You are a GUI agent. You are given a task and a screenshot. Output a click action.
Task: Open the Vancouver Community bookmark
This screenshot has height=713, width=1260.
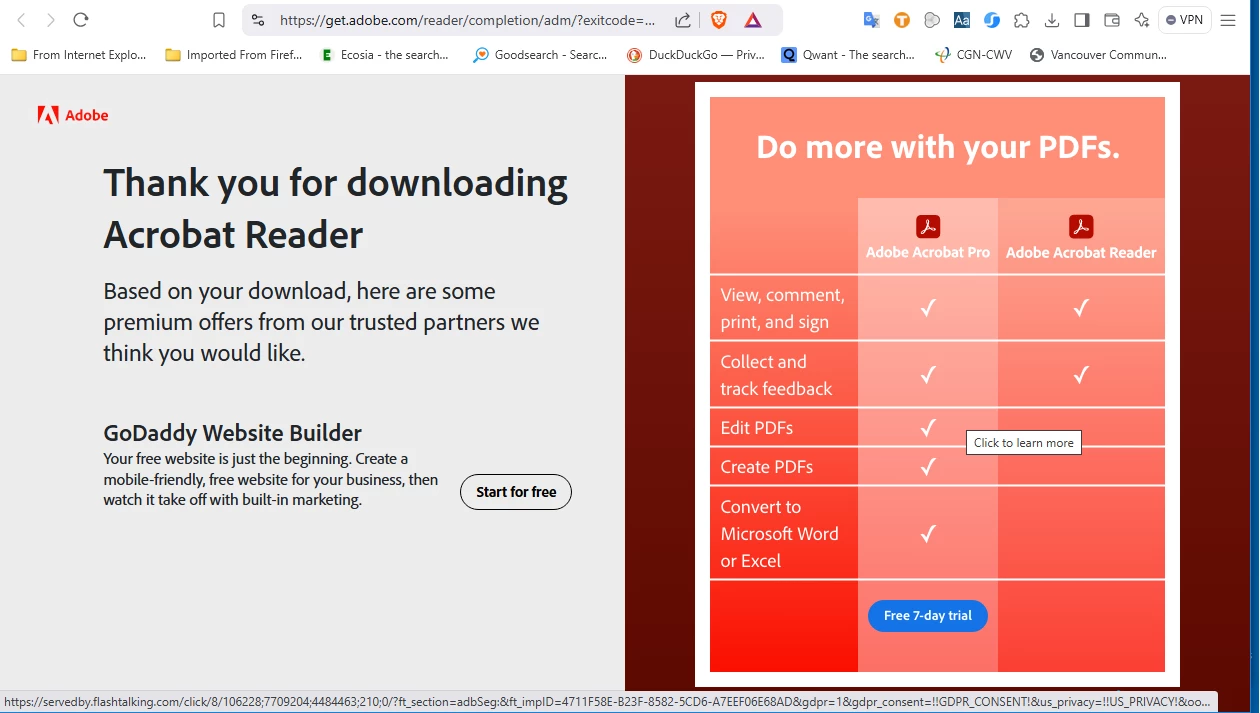1098,55
